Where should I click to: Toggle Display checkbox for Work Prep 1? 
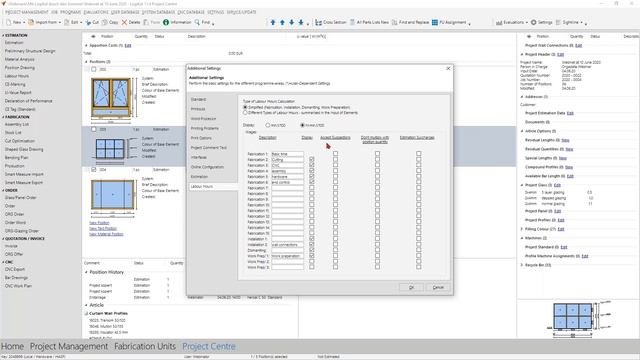(x=312, y=256)
